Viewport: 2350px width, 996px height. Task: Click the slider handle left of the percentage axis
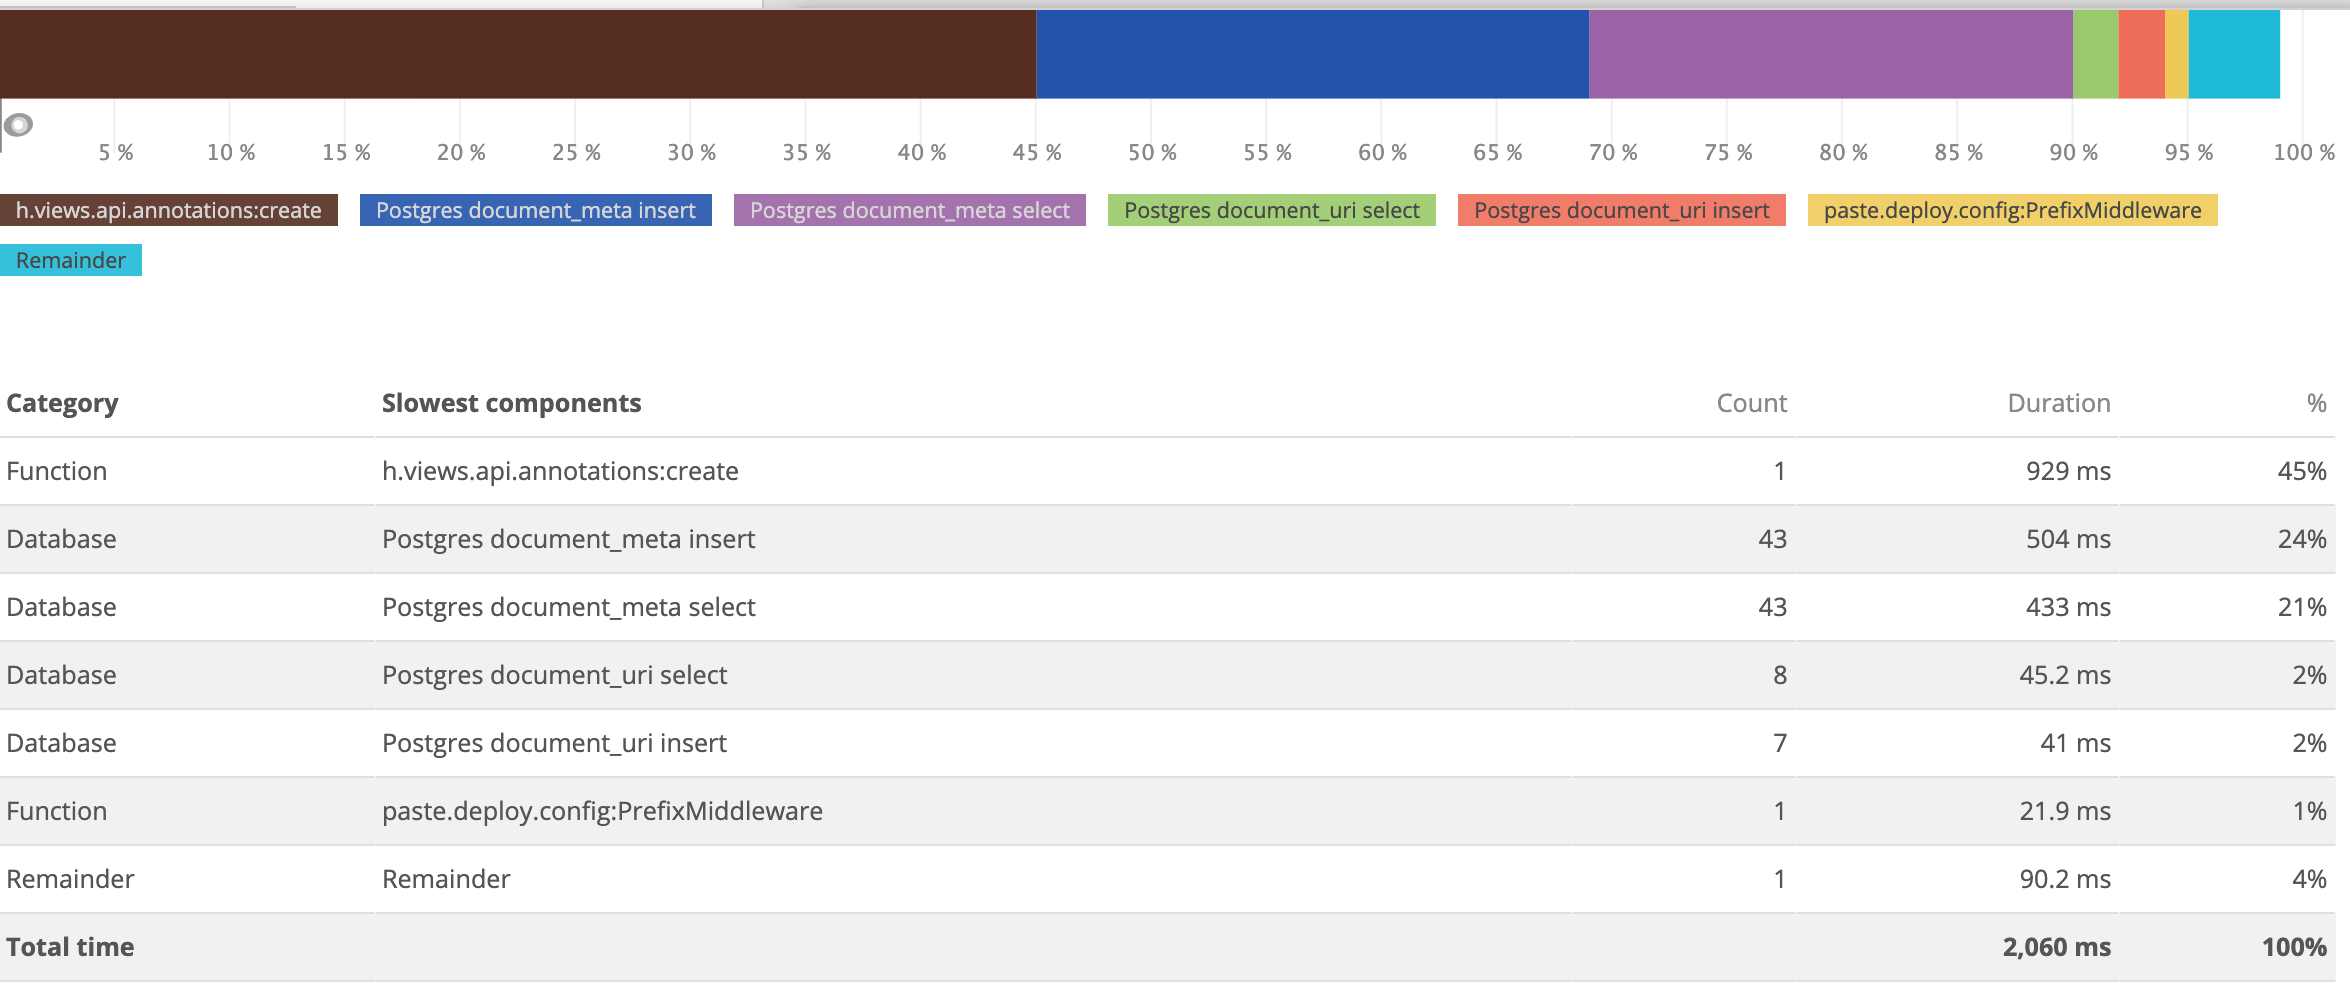[x=18, y=125]
